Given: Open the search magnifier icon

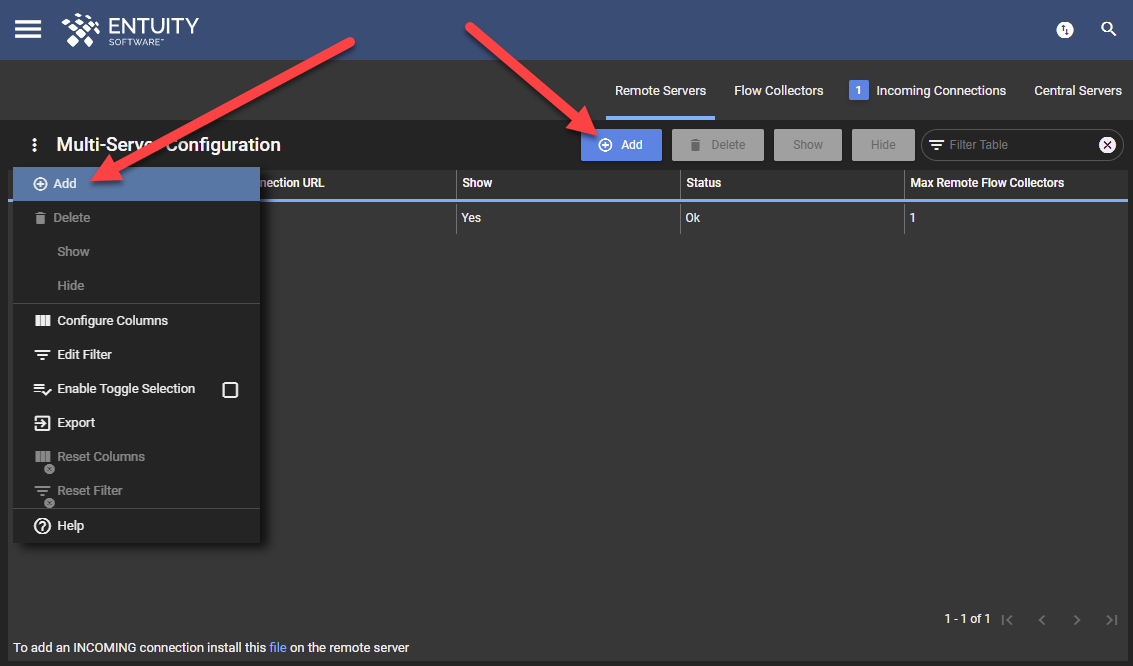Looking at the screenshot, I should click(1108, 29).
